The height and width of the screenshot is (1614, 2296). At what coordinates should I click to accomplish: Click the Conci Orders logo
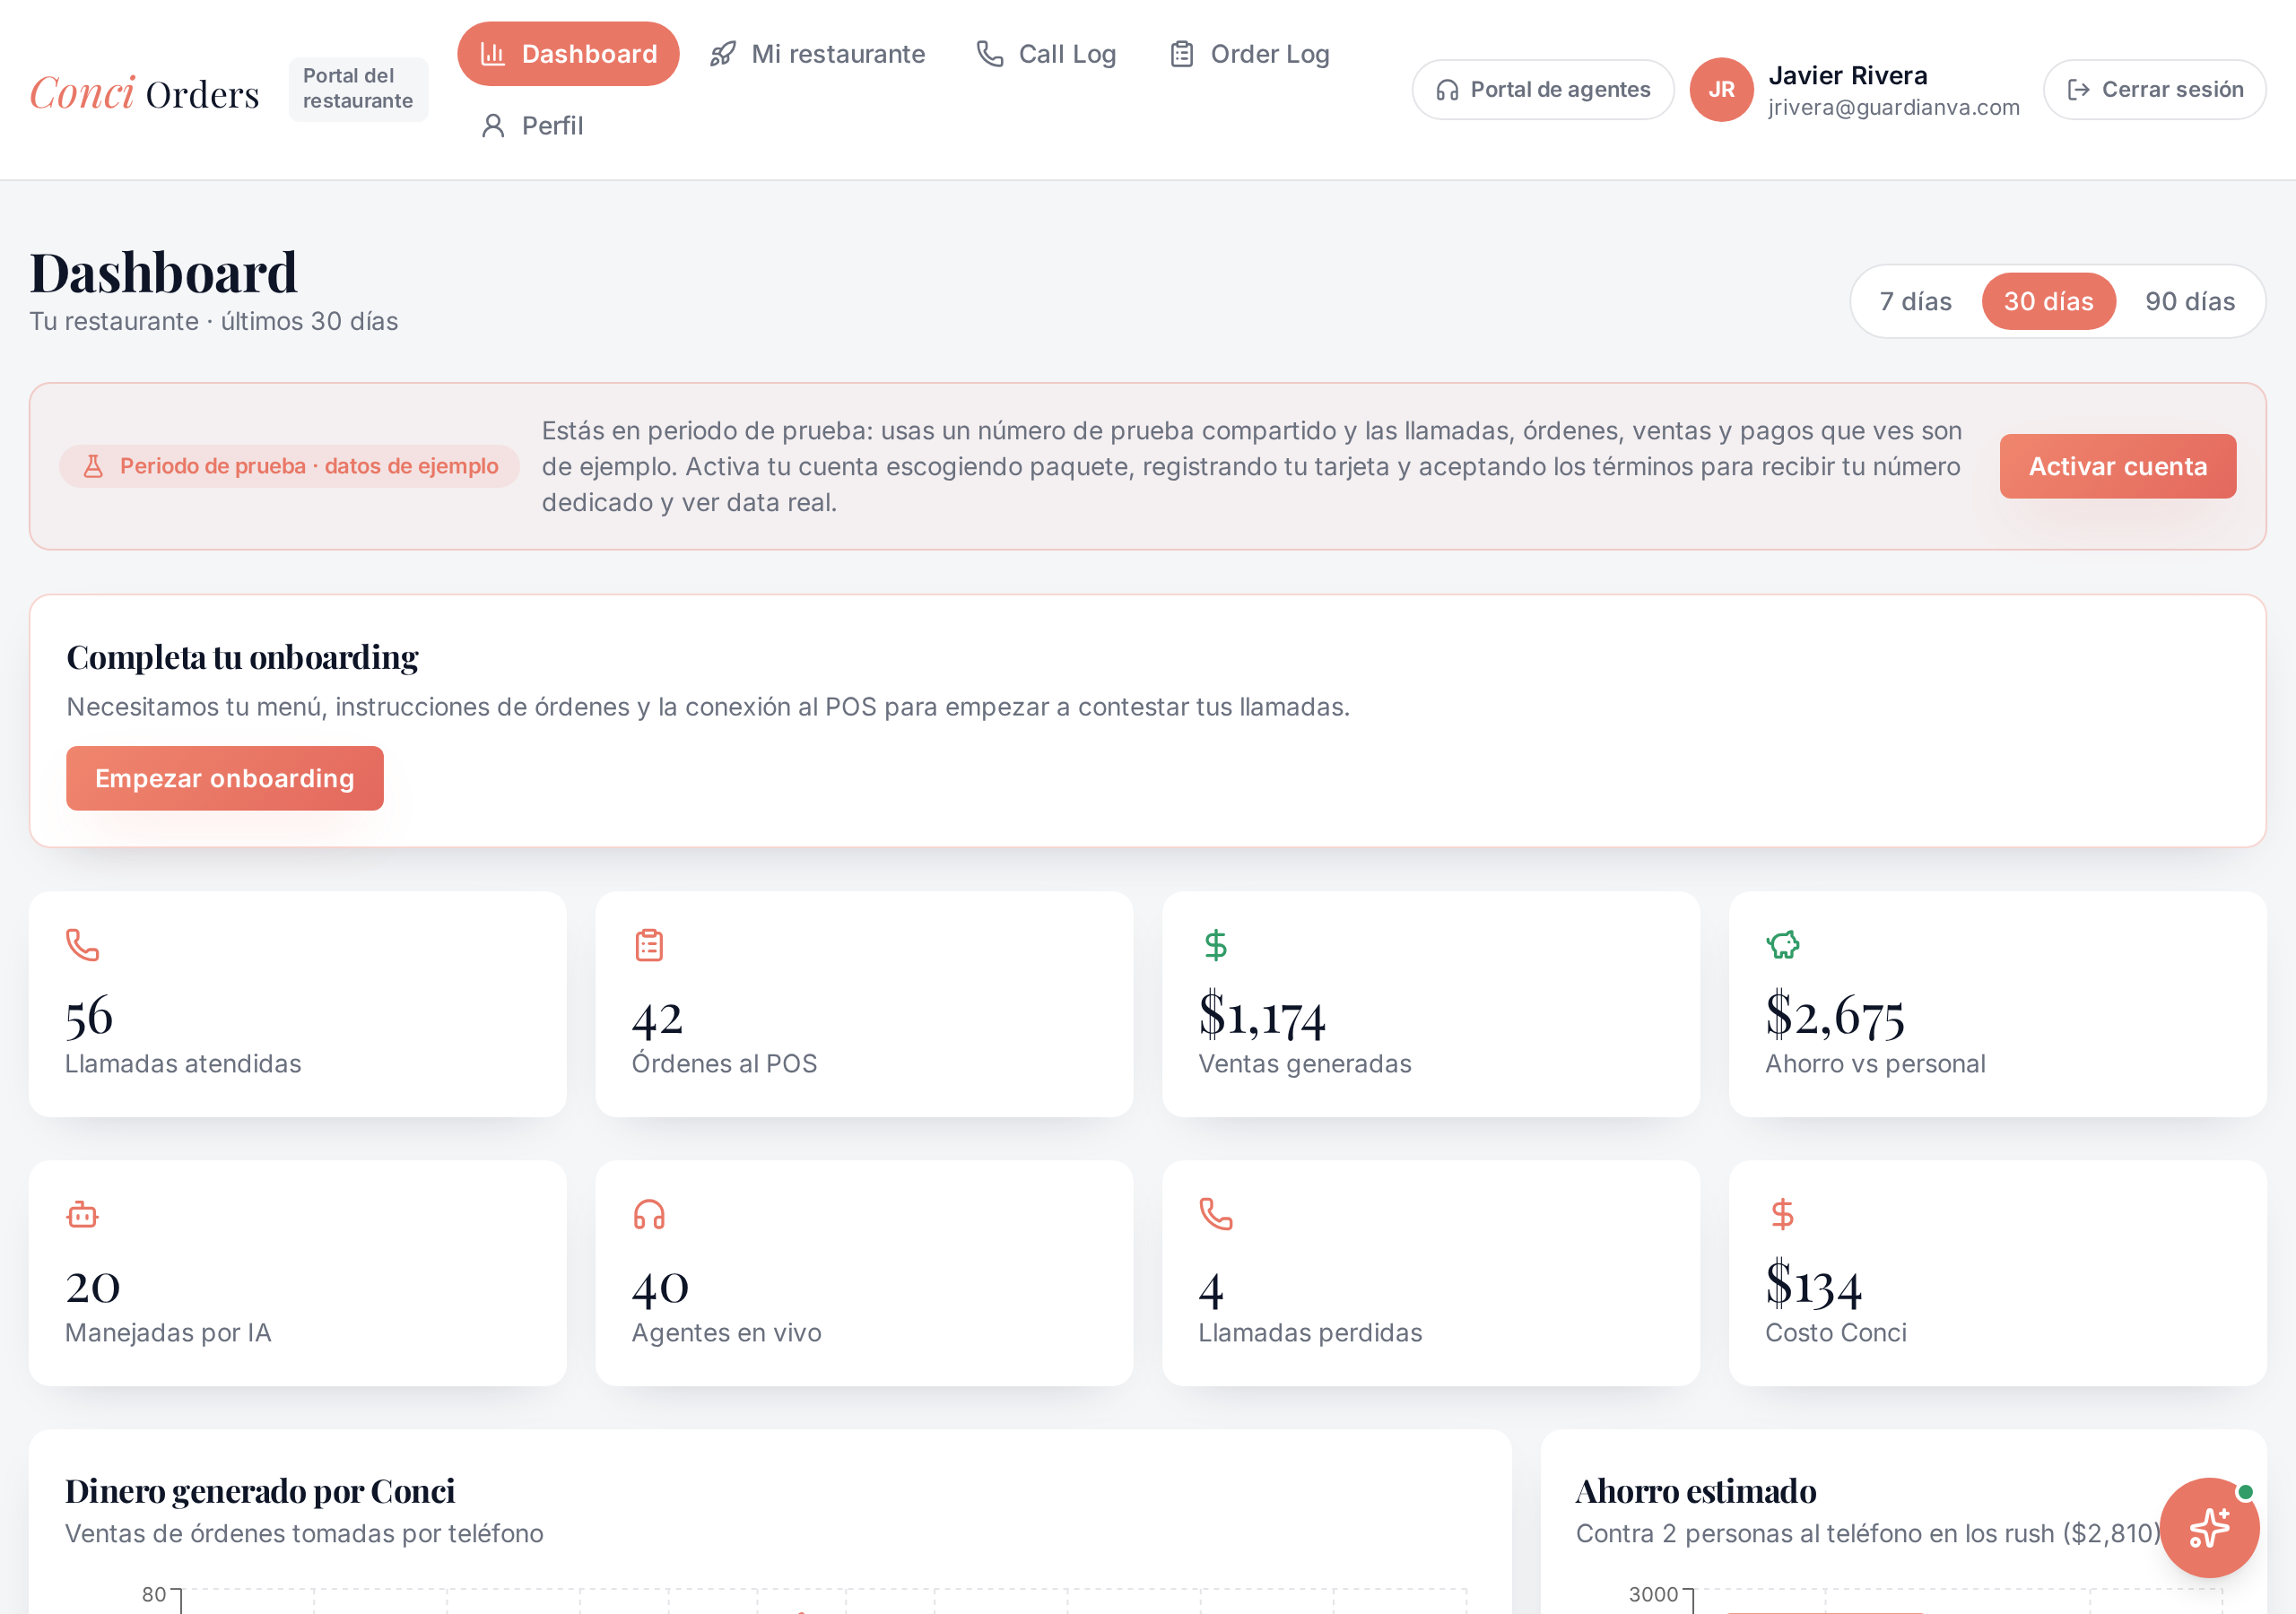click(145, 92)
